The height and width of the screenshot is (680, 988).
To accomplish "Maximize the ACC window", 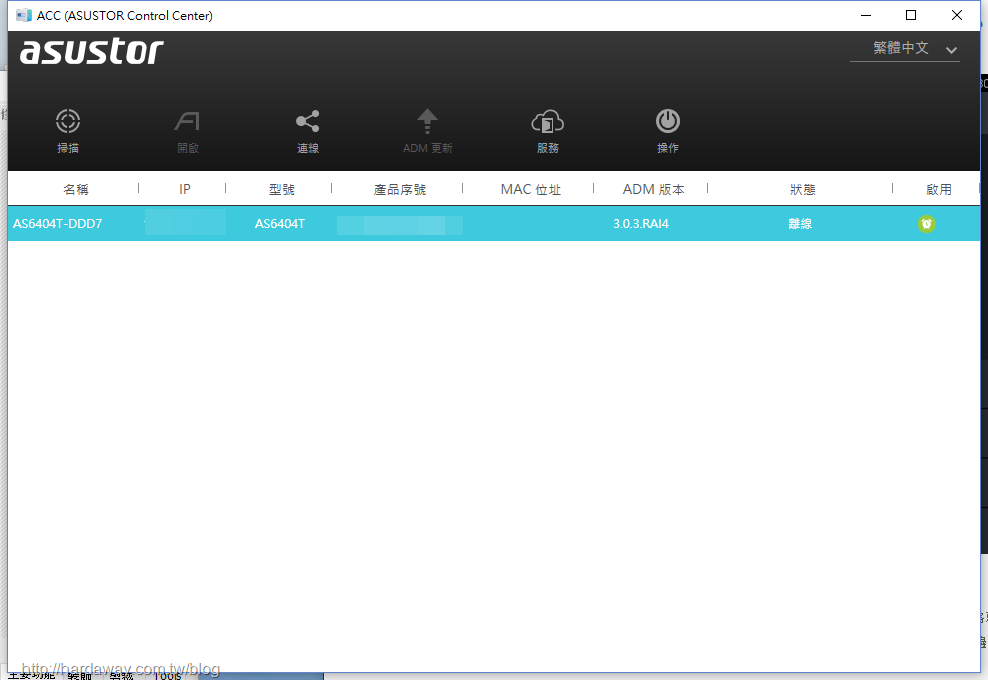I will tap(911, 15).
